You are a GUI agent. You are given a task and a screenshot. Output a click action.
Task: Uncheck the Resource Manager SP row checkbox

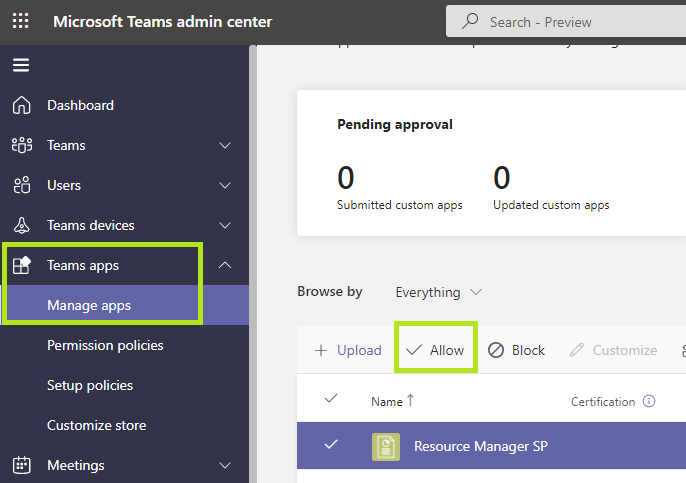tap(331, 444)
